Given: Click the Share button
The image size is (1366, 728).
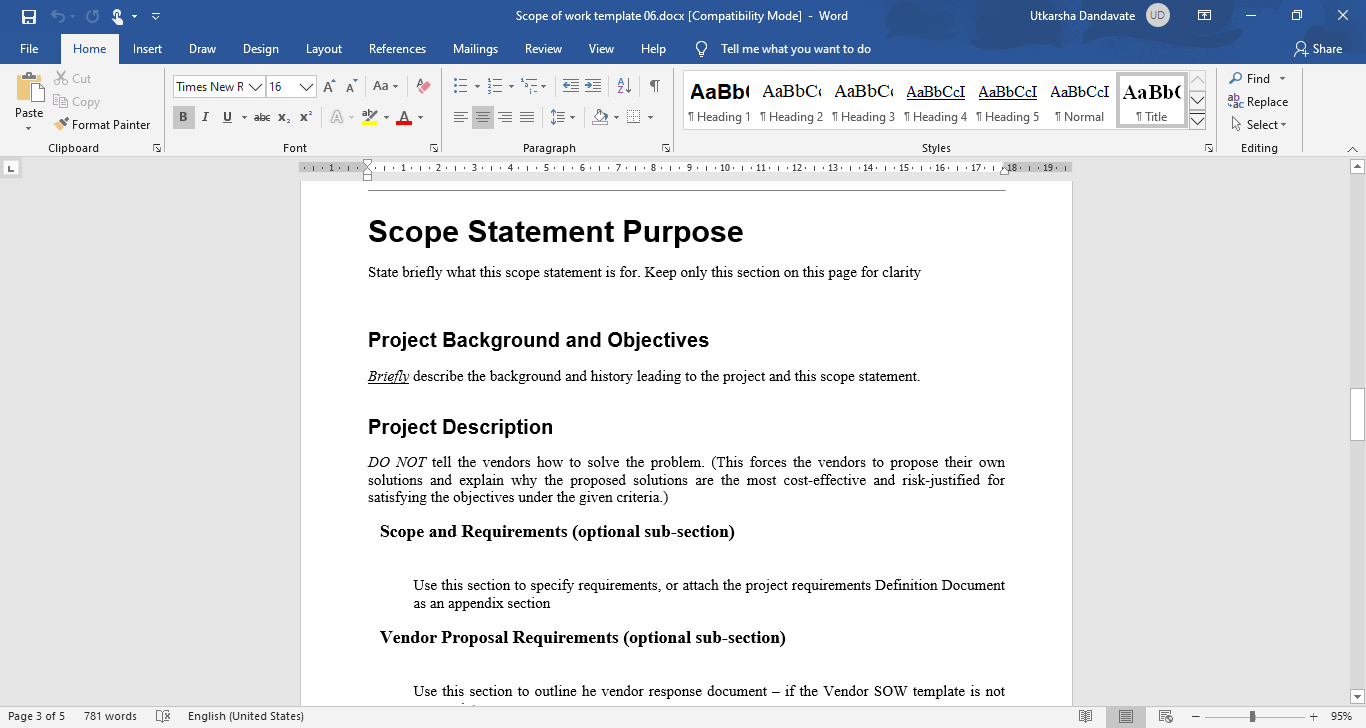Looking at the screenshot, I should 1317,49.
